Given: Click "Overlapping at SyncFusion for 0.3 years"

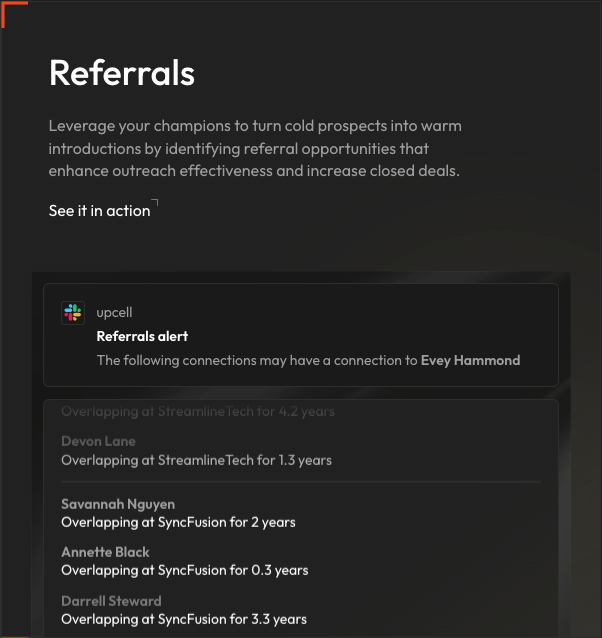Looking at the screenshot, I should point(184,570).
